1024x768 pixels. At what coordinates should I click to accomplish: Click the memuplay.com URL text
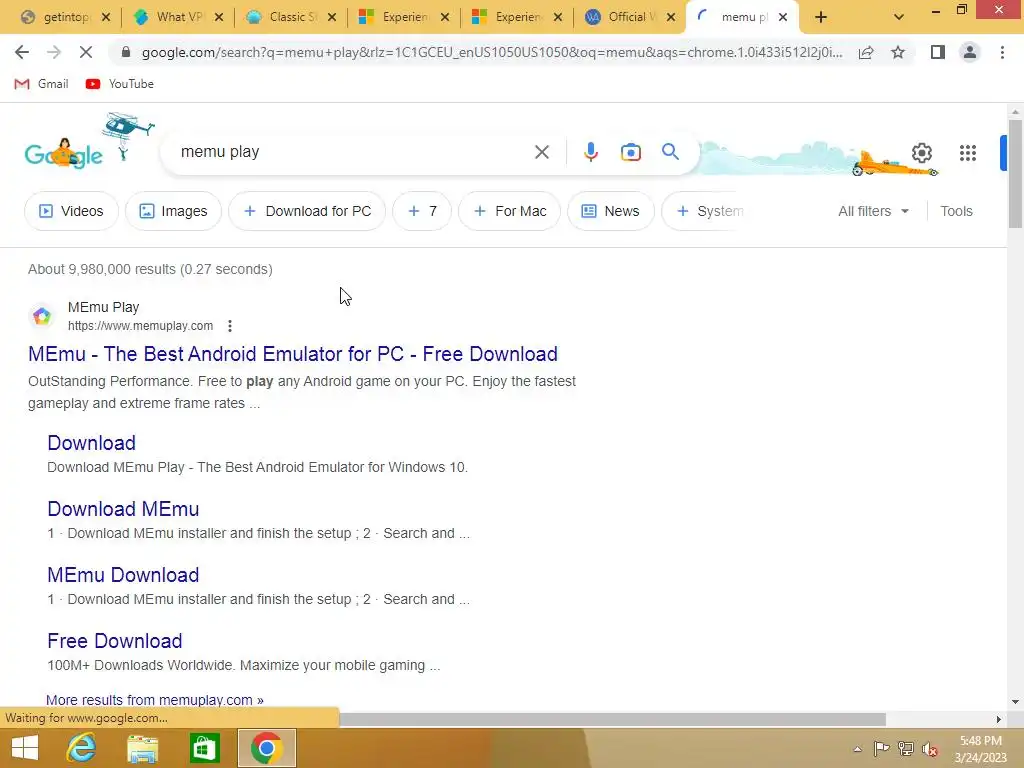coord(140,325)
